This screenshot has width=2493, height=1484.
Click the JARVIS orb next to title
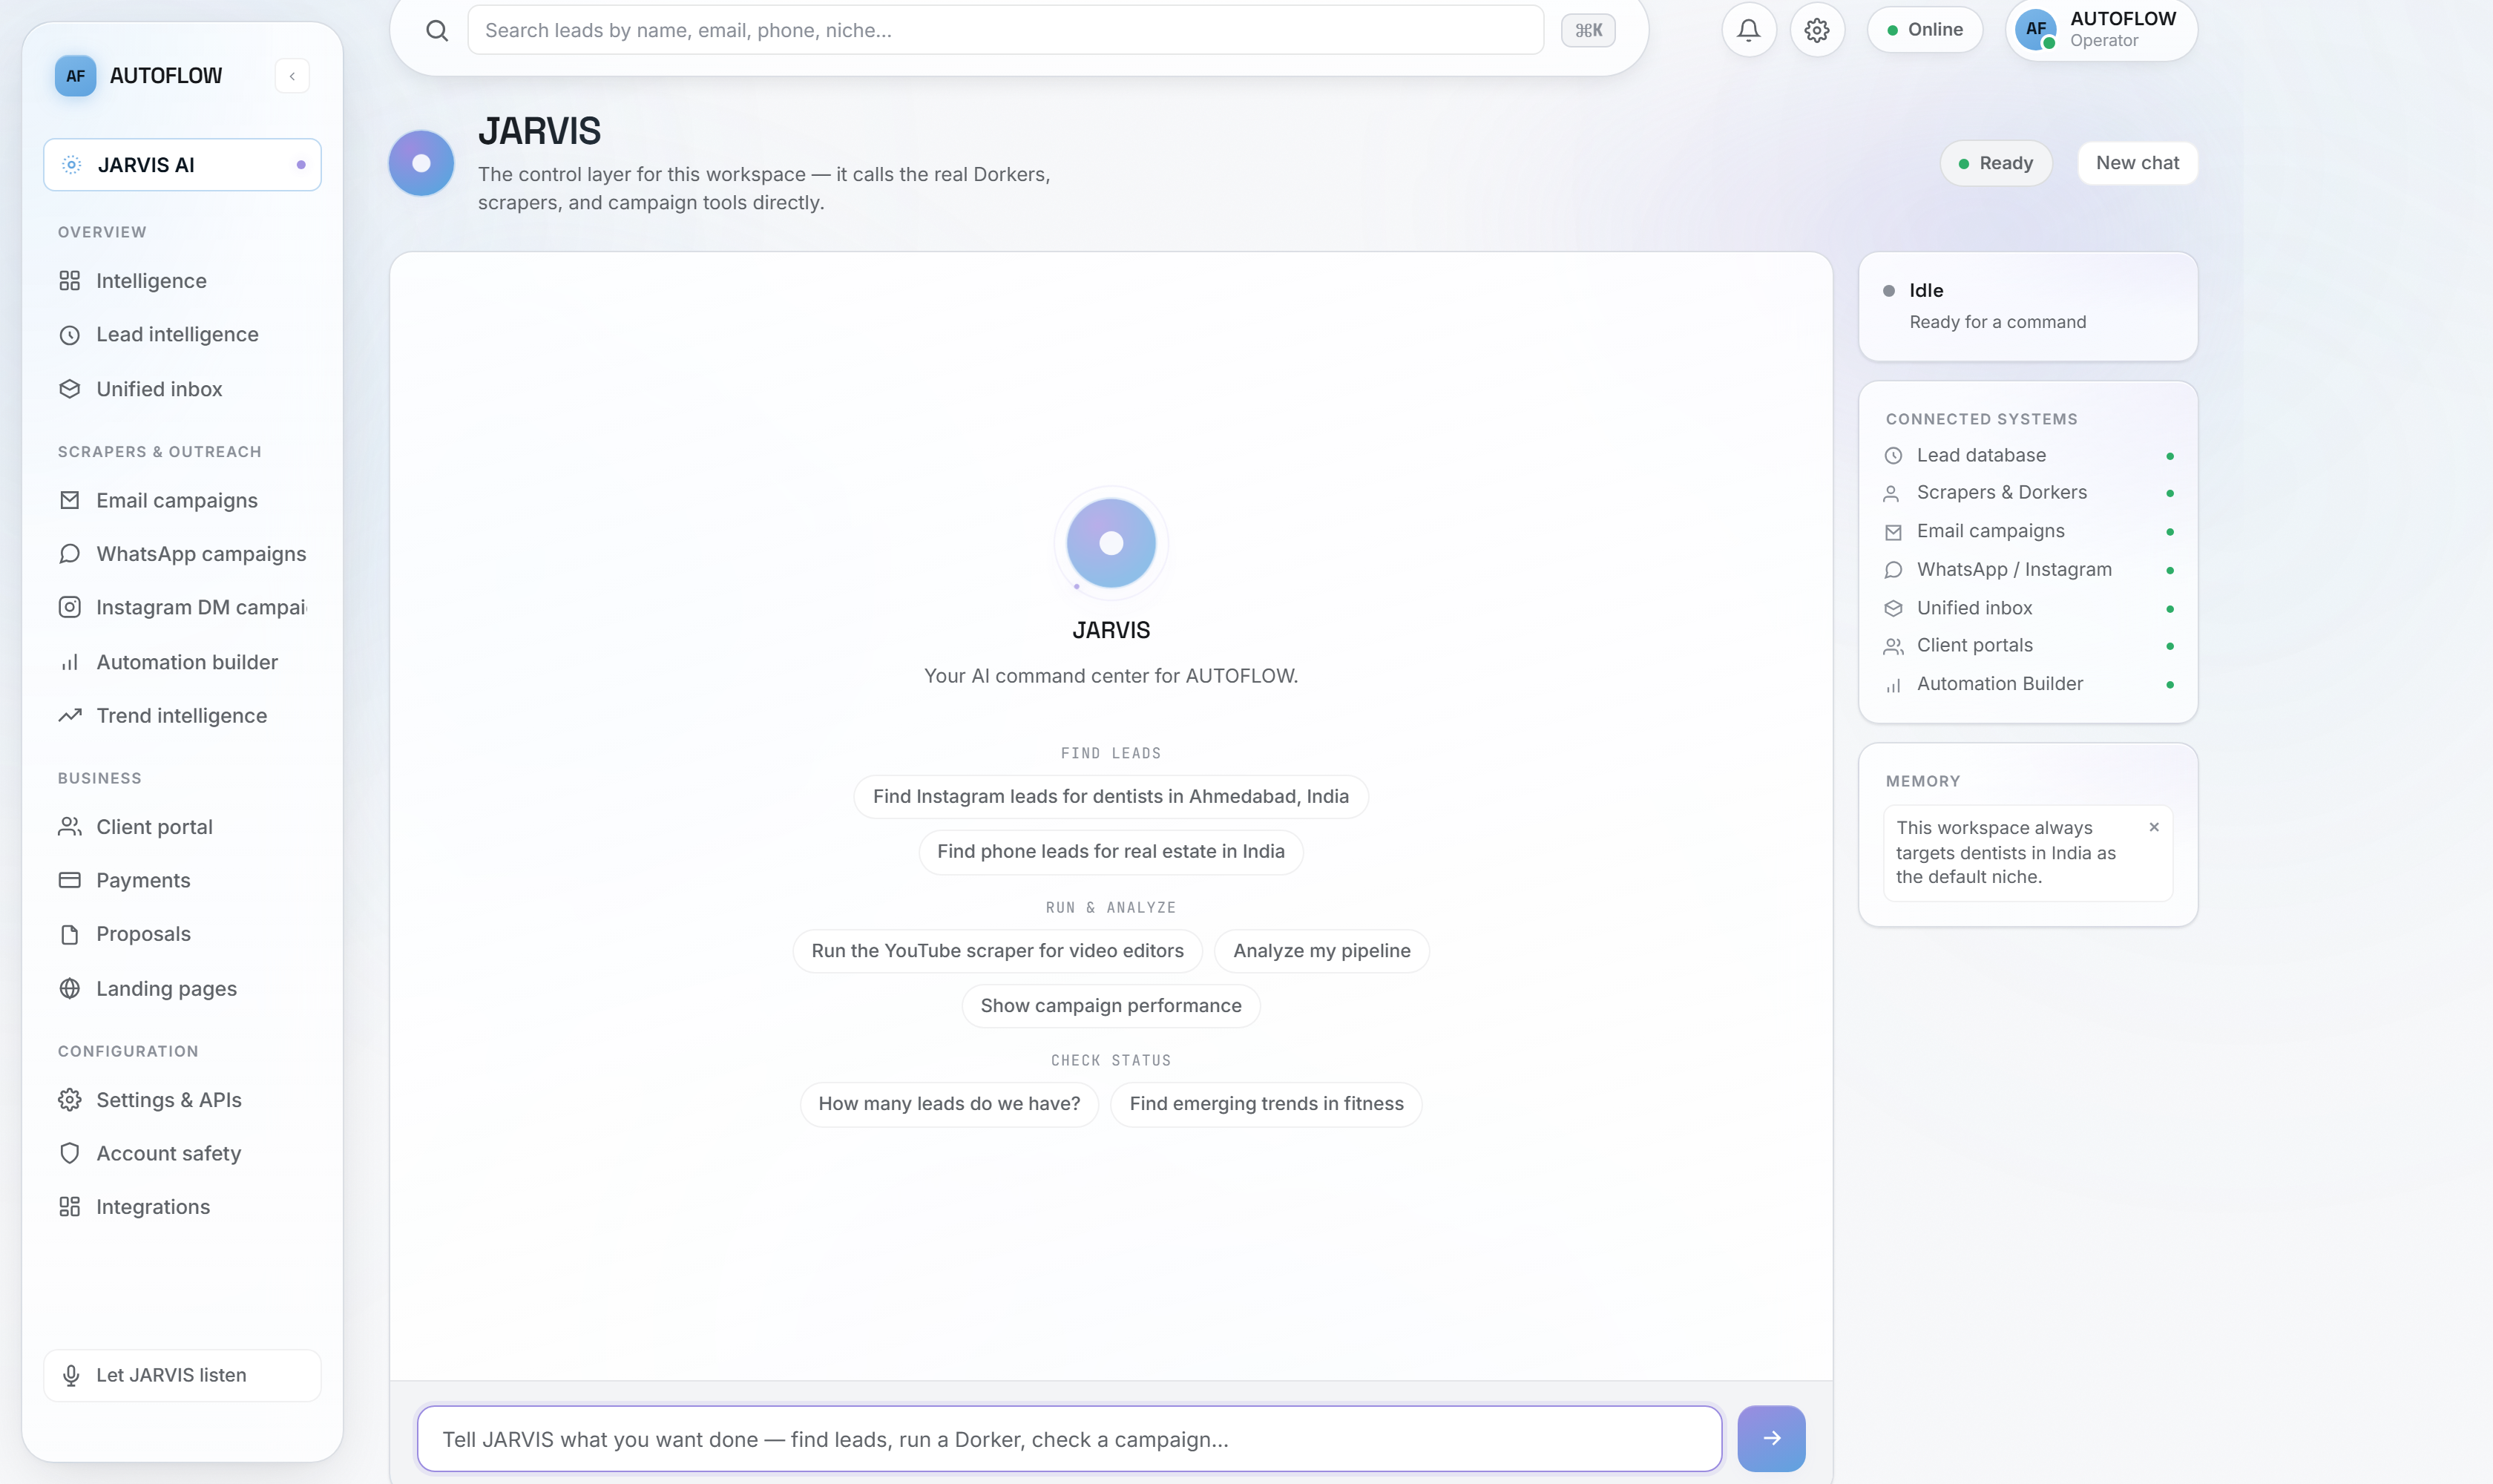pos(421,163)
